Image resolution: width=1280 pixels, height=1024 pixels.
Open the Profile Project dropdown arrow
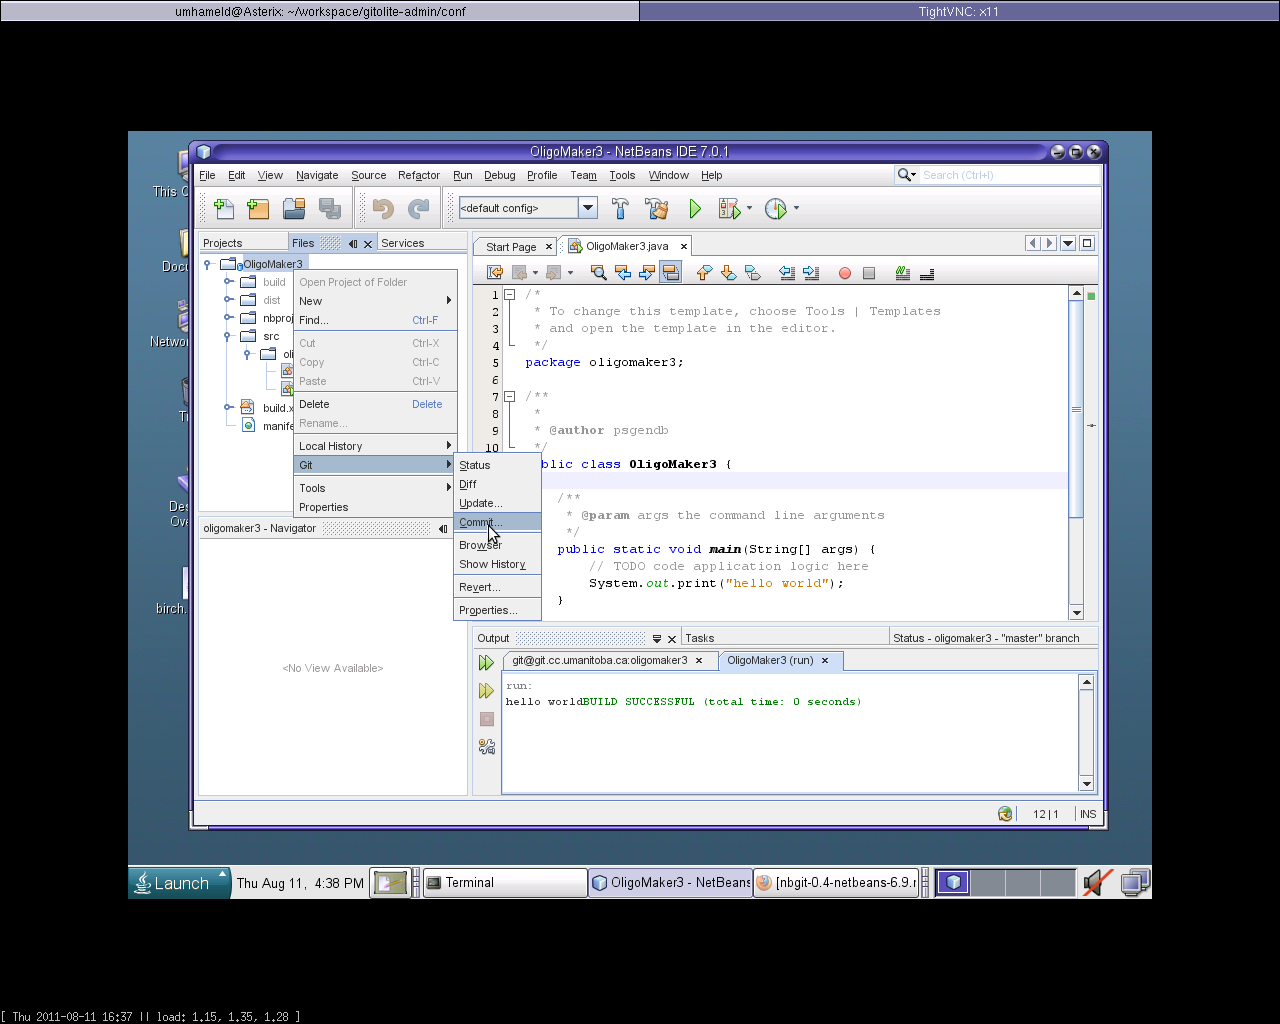796,208
